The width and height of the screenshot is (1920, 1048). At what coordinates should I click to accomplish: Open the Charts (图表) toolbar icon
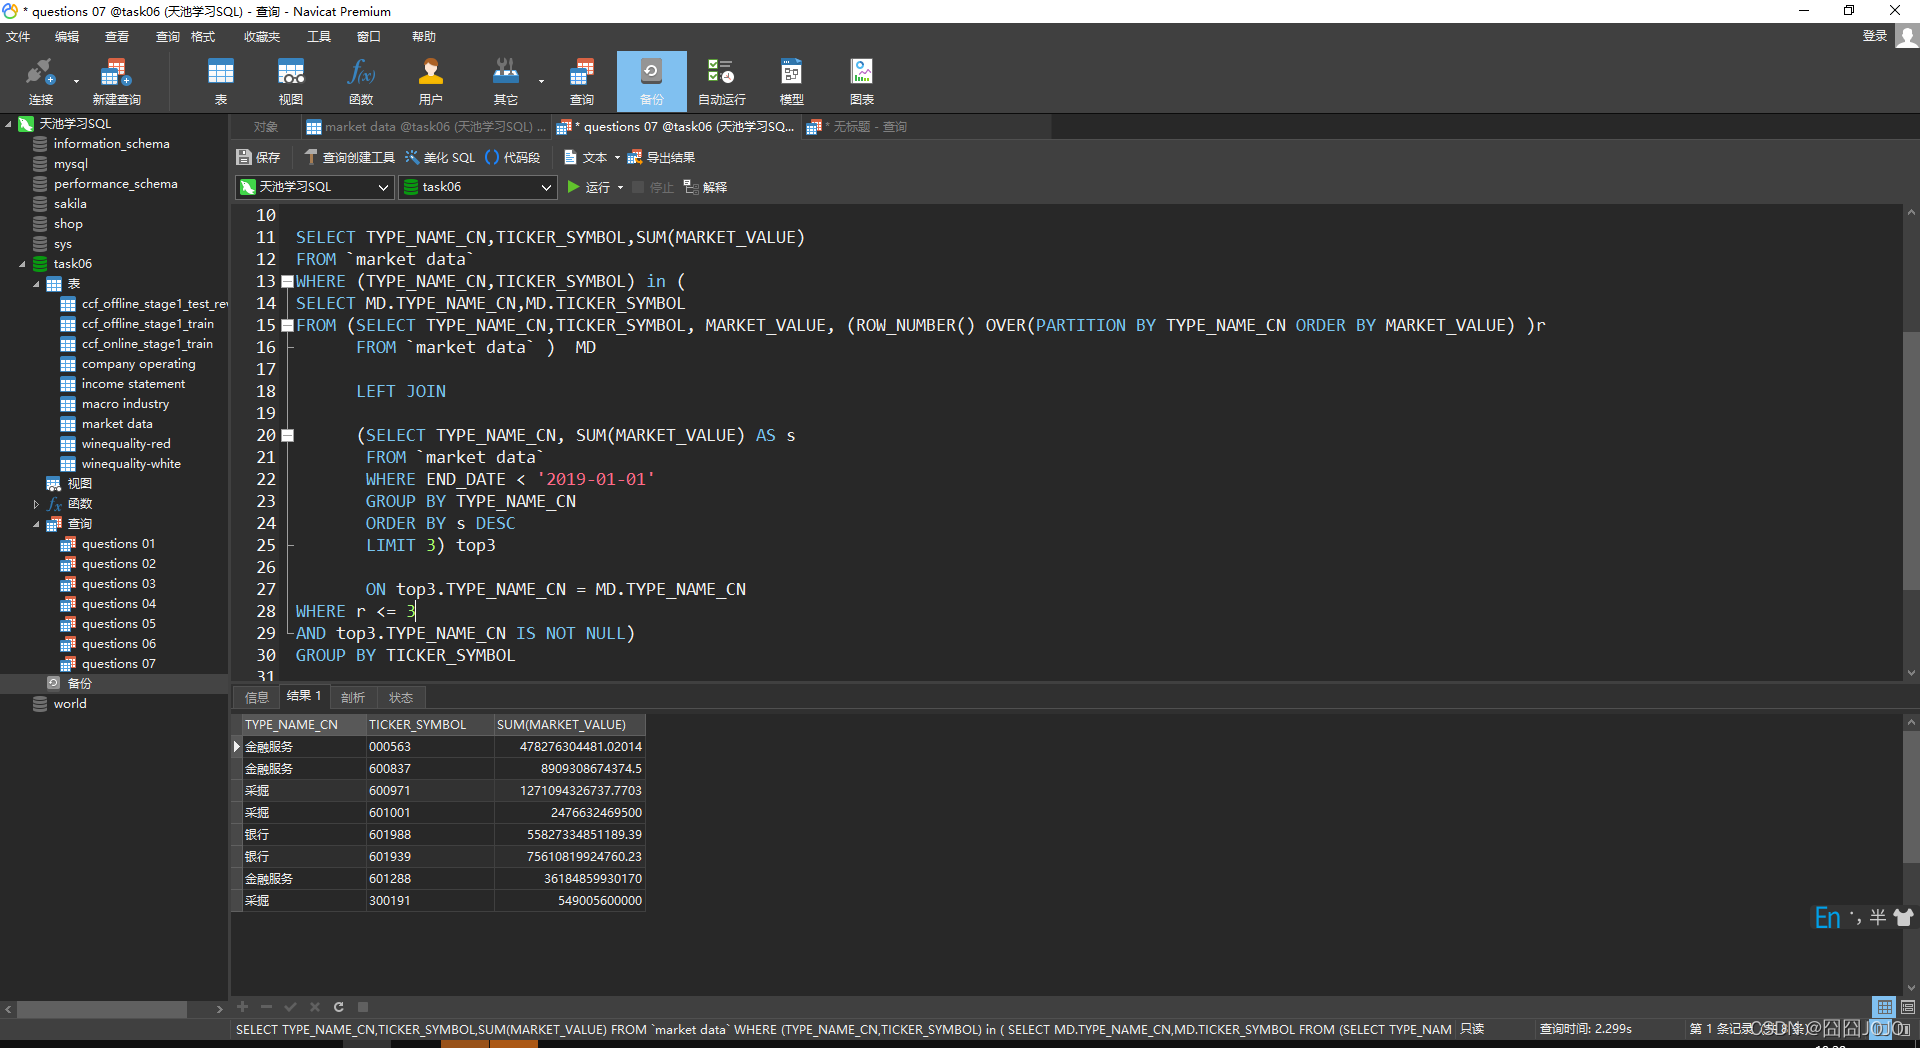click(x=861, y=81)
